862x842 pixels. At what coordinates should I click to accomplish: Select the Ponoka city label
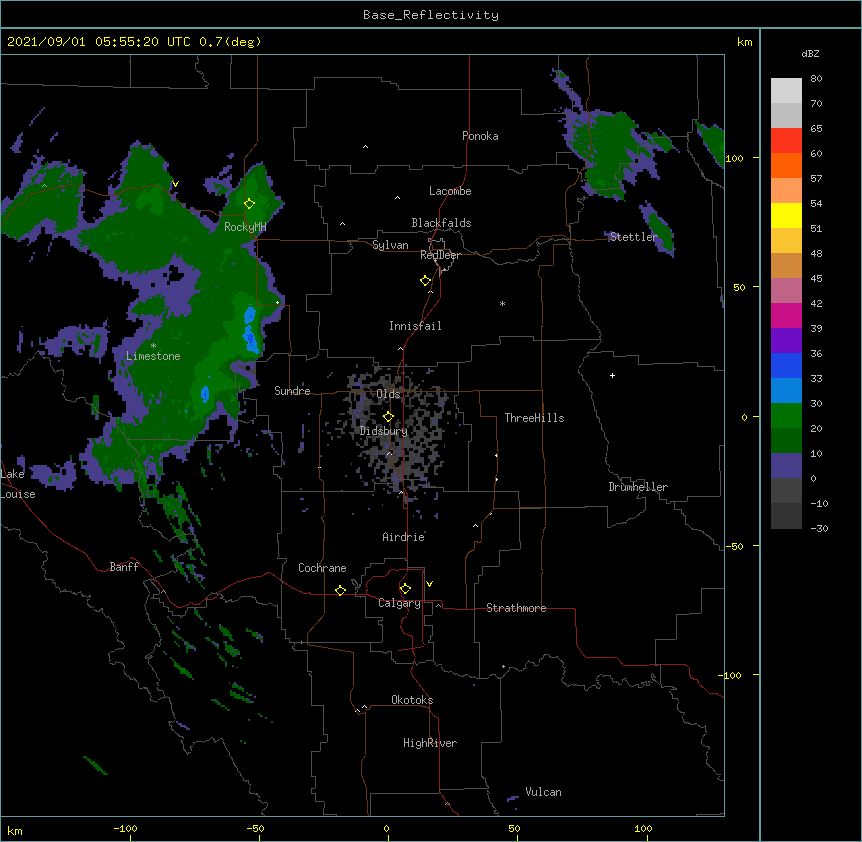coord(480,136)
